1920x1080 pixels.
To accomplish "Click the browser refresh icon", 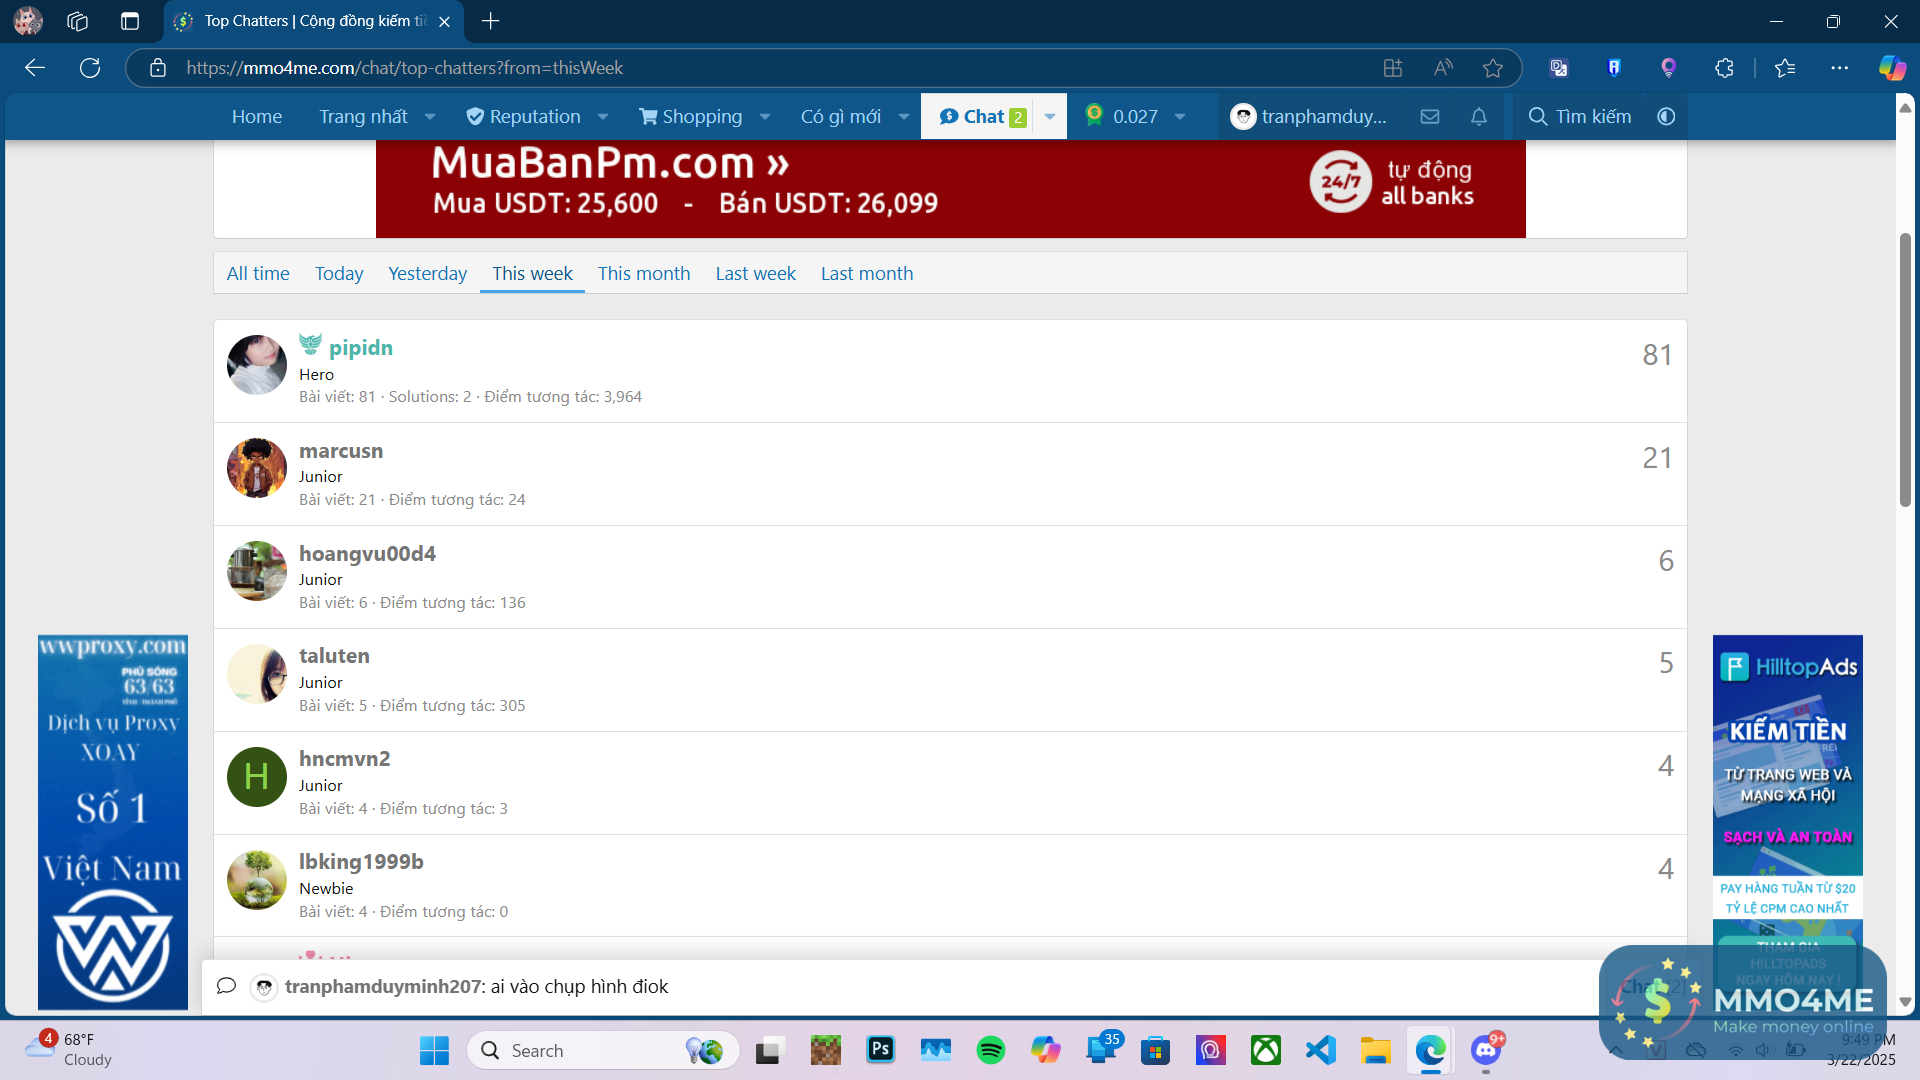I will [90, 68].
